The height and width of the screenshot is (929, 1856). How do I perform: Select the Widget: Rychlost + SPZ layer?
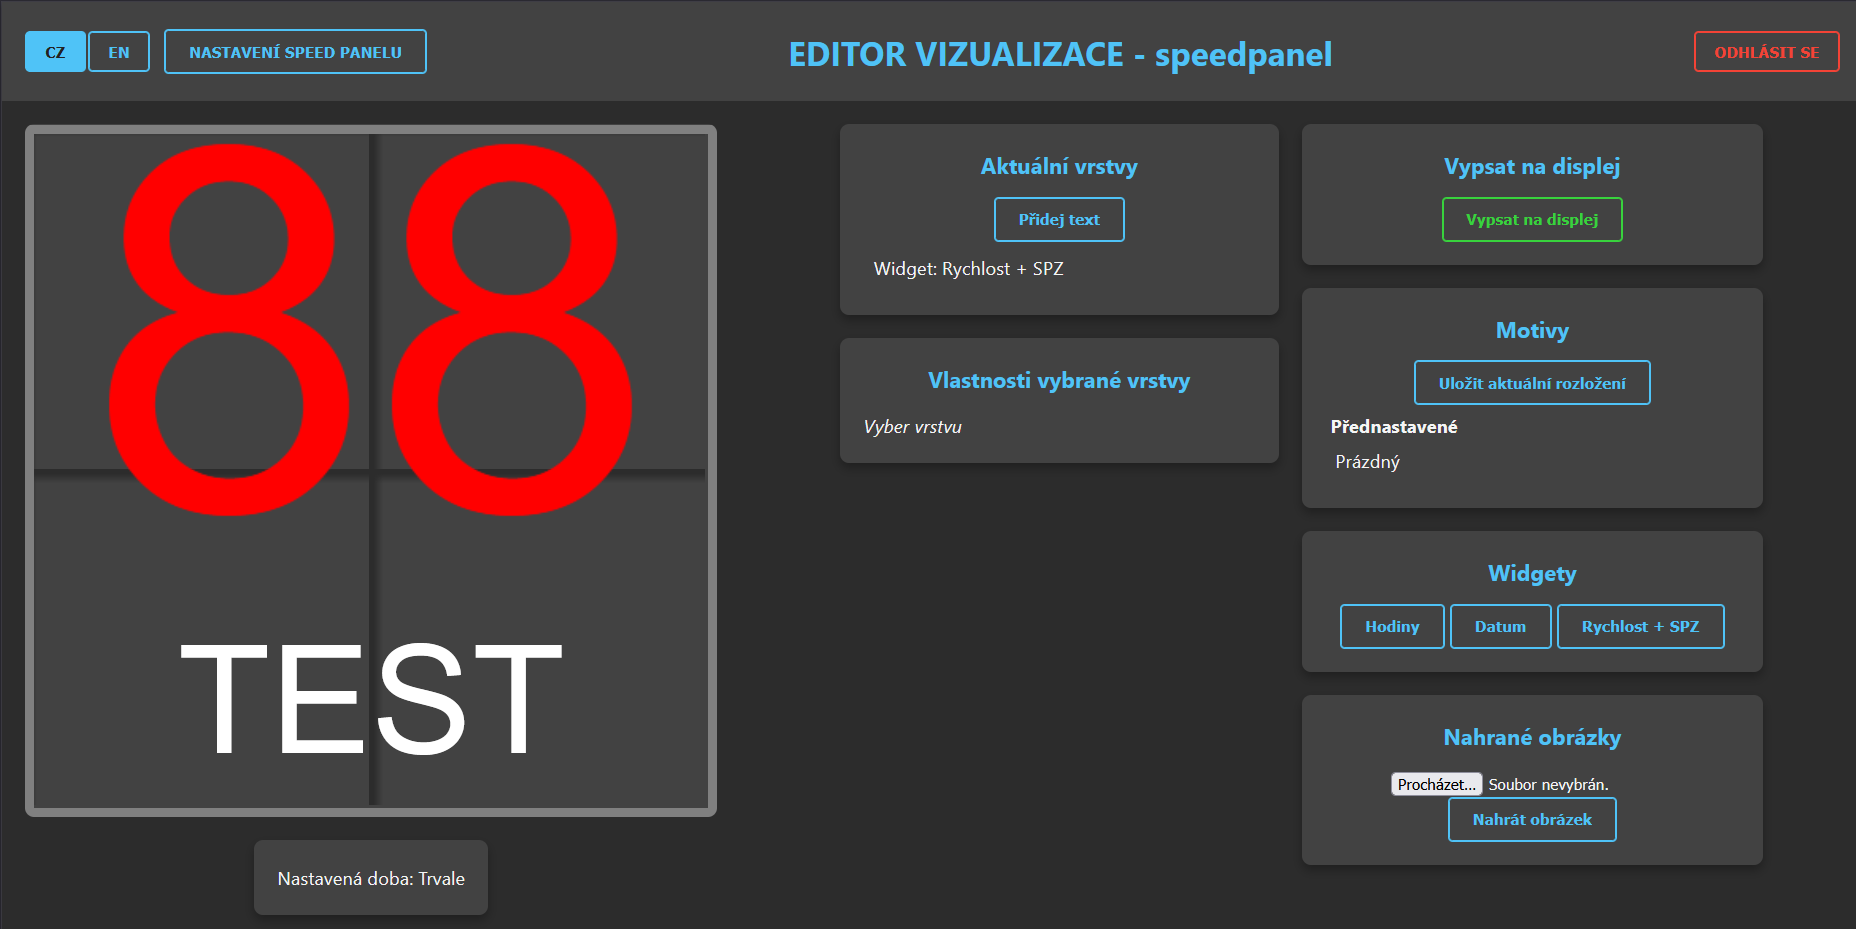click(968, 269)
